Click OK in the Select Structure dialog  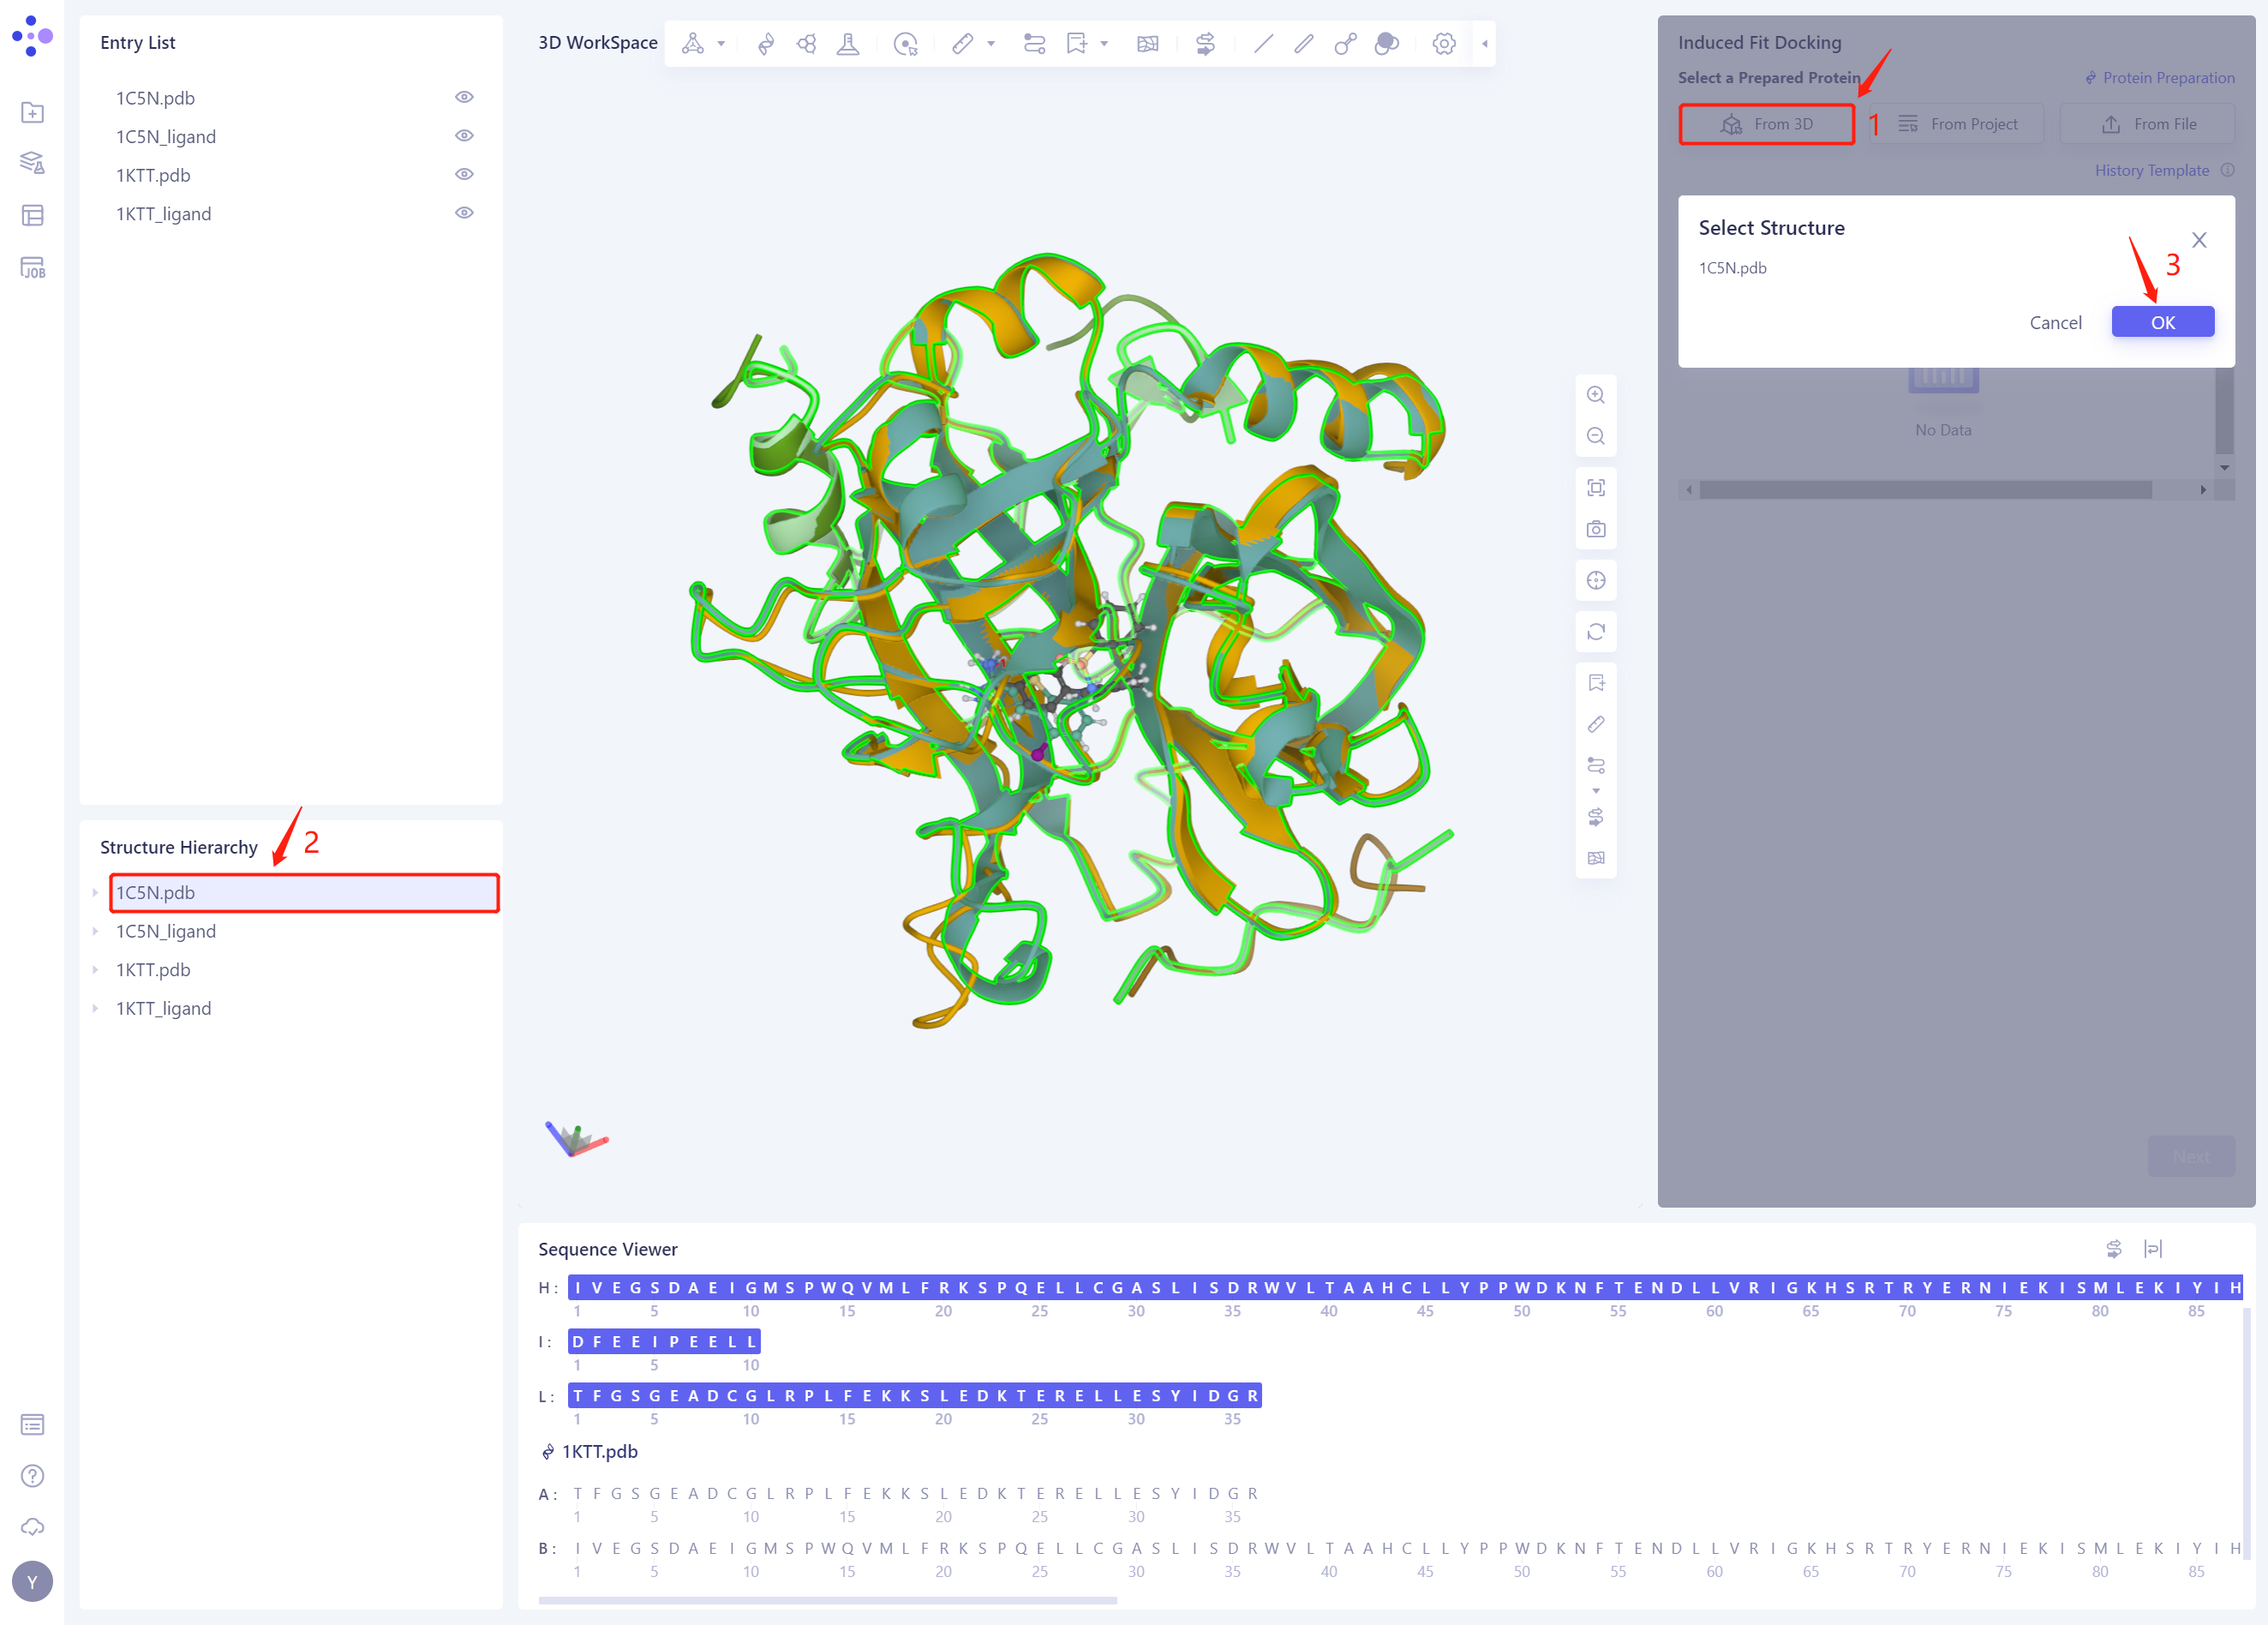(2163, 321)
